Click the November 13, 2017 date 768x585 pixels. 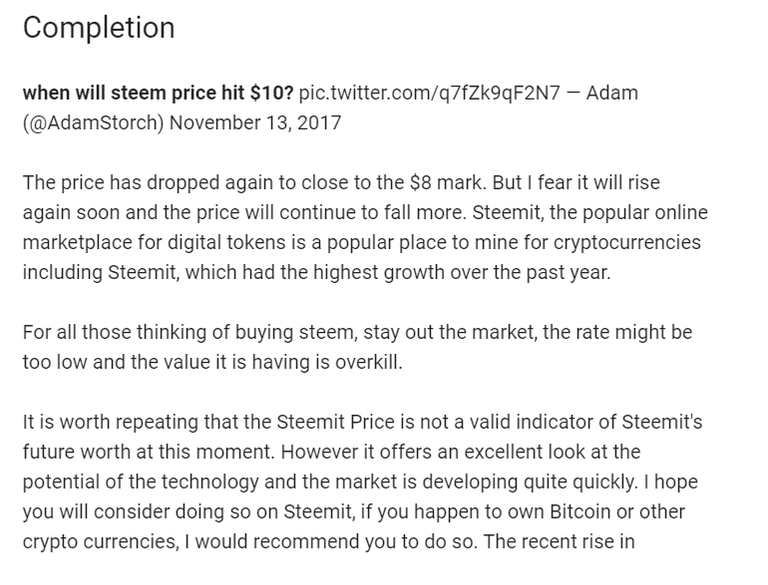click(x=255, y=122)
